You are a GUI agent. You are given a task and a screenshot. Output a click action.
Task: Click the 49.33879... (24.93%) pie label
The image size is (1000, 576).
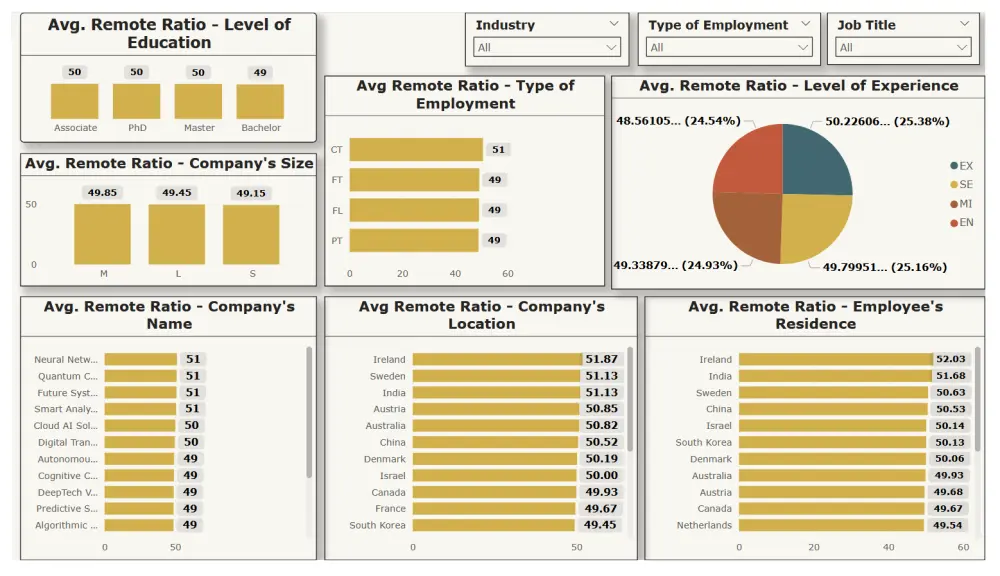[x=675, y=265]
